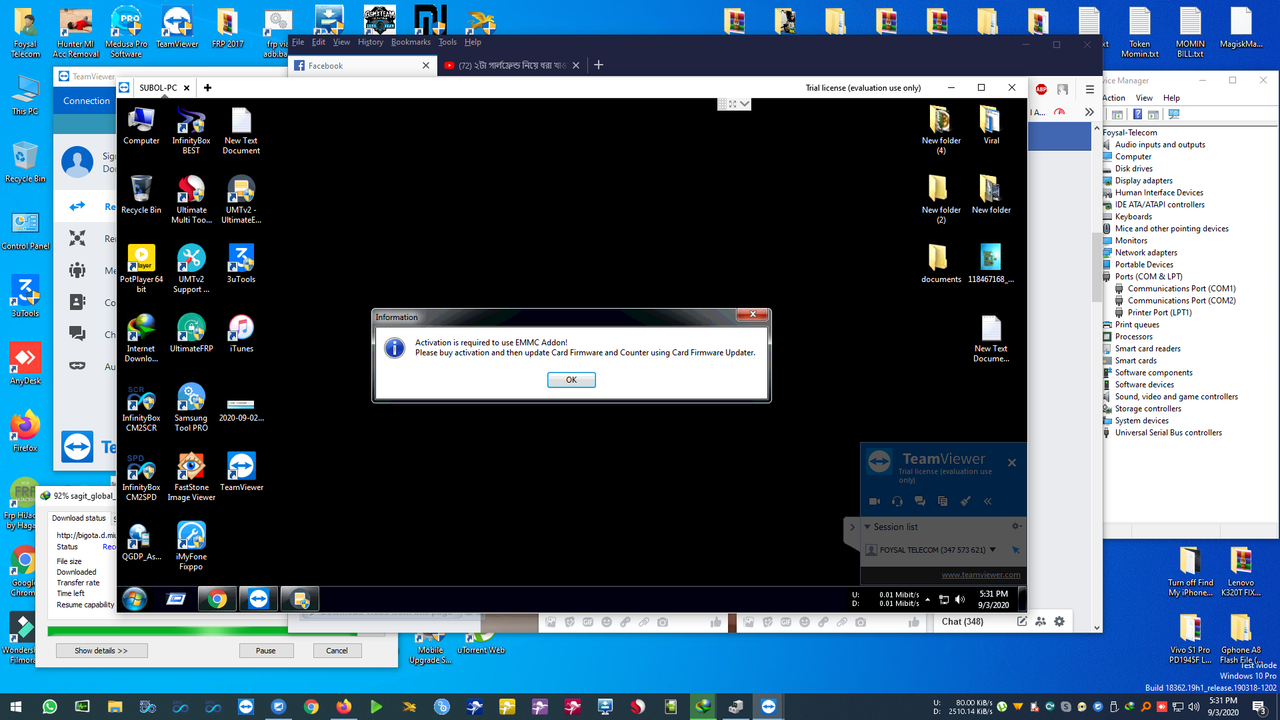The image size is (1280, 720).
Task: Select the iMyFone Fixppo remote icon
Action: (191, 545)
